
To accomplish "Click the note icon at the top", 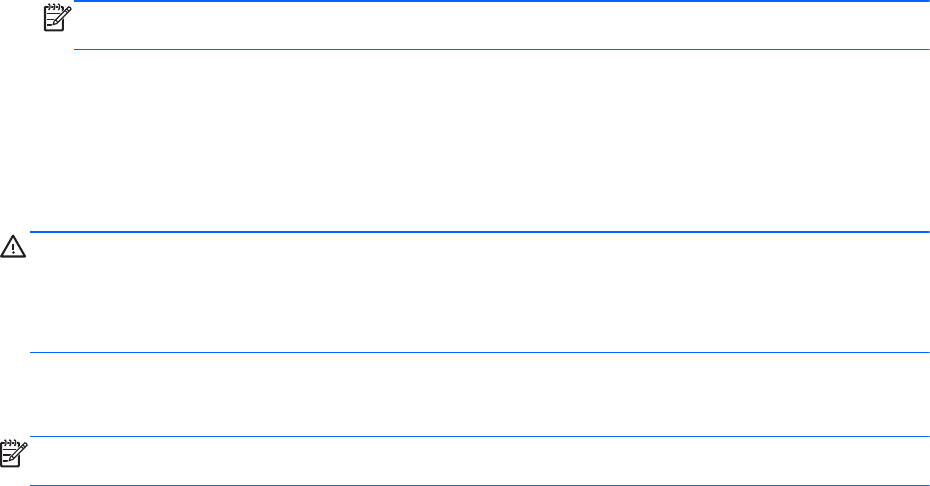I will point(52,17).
